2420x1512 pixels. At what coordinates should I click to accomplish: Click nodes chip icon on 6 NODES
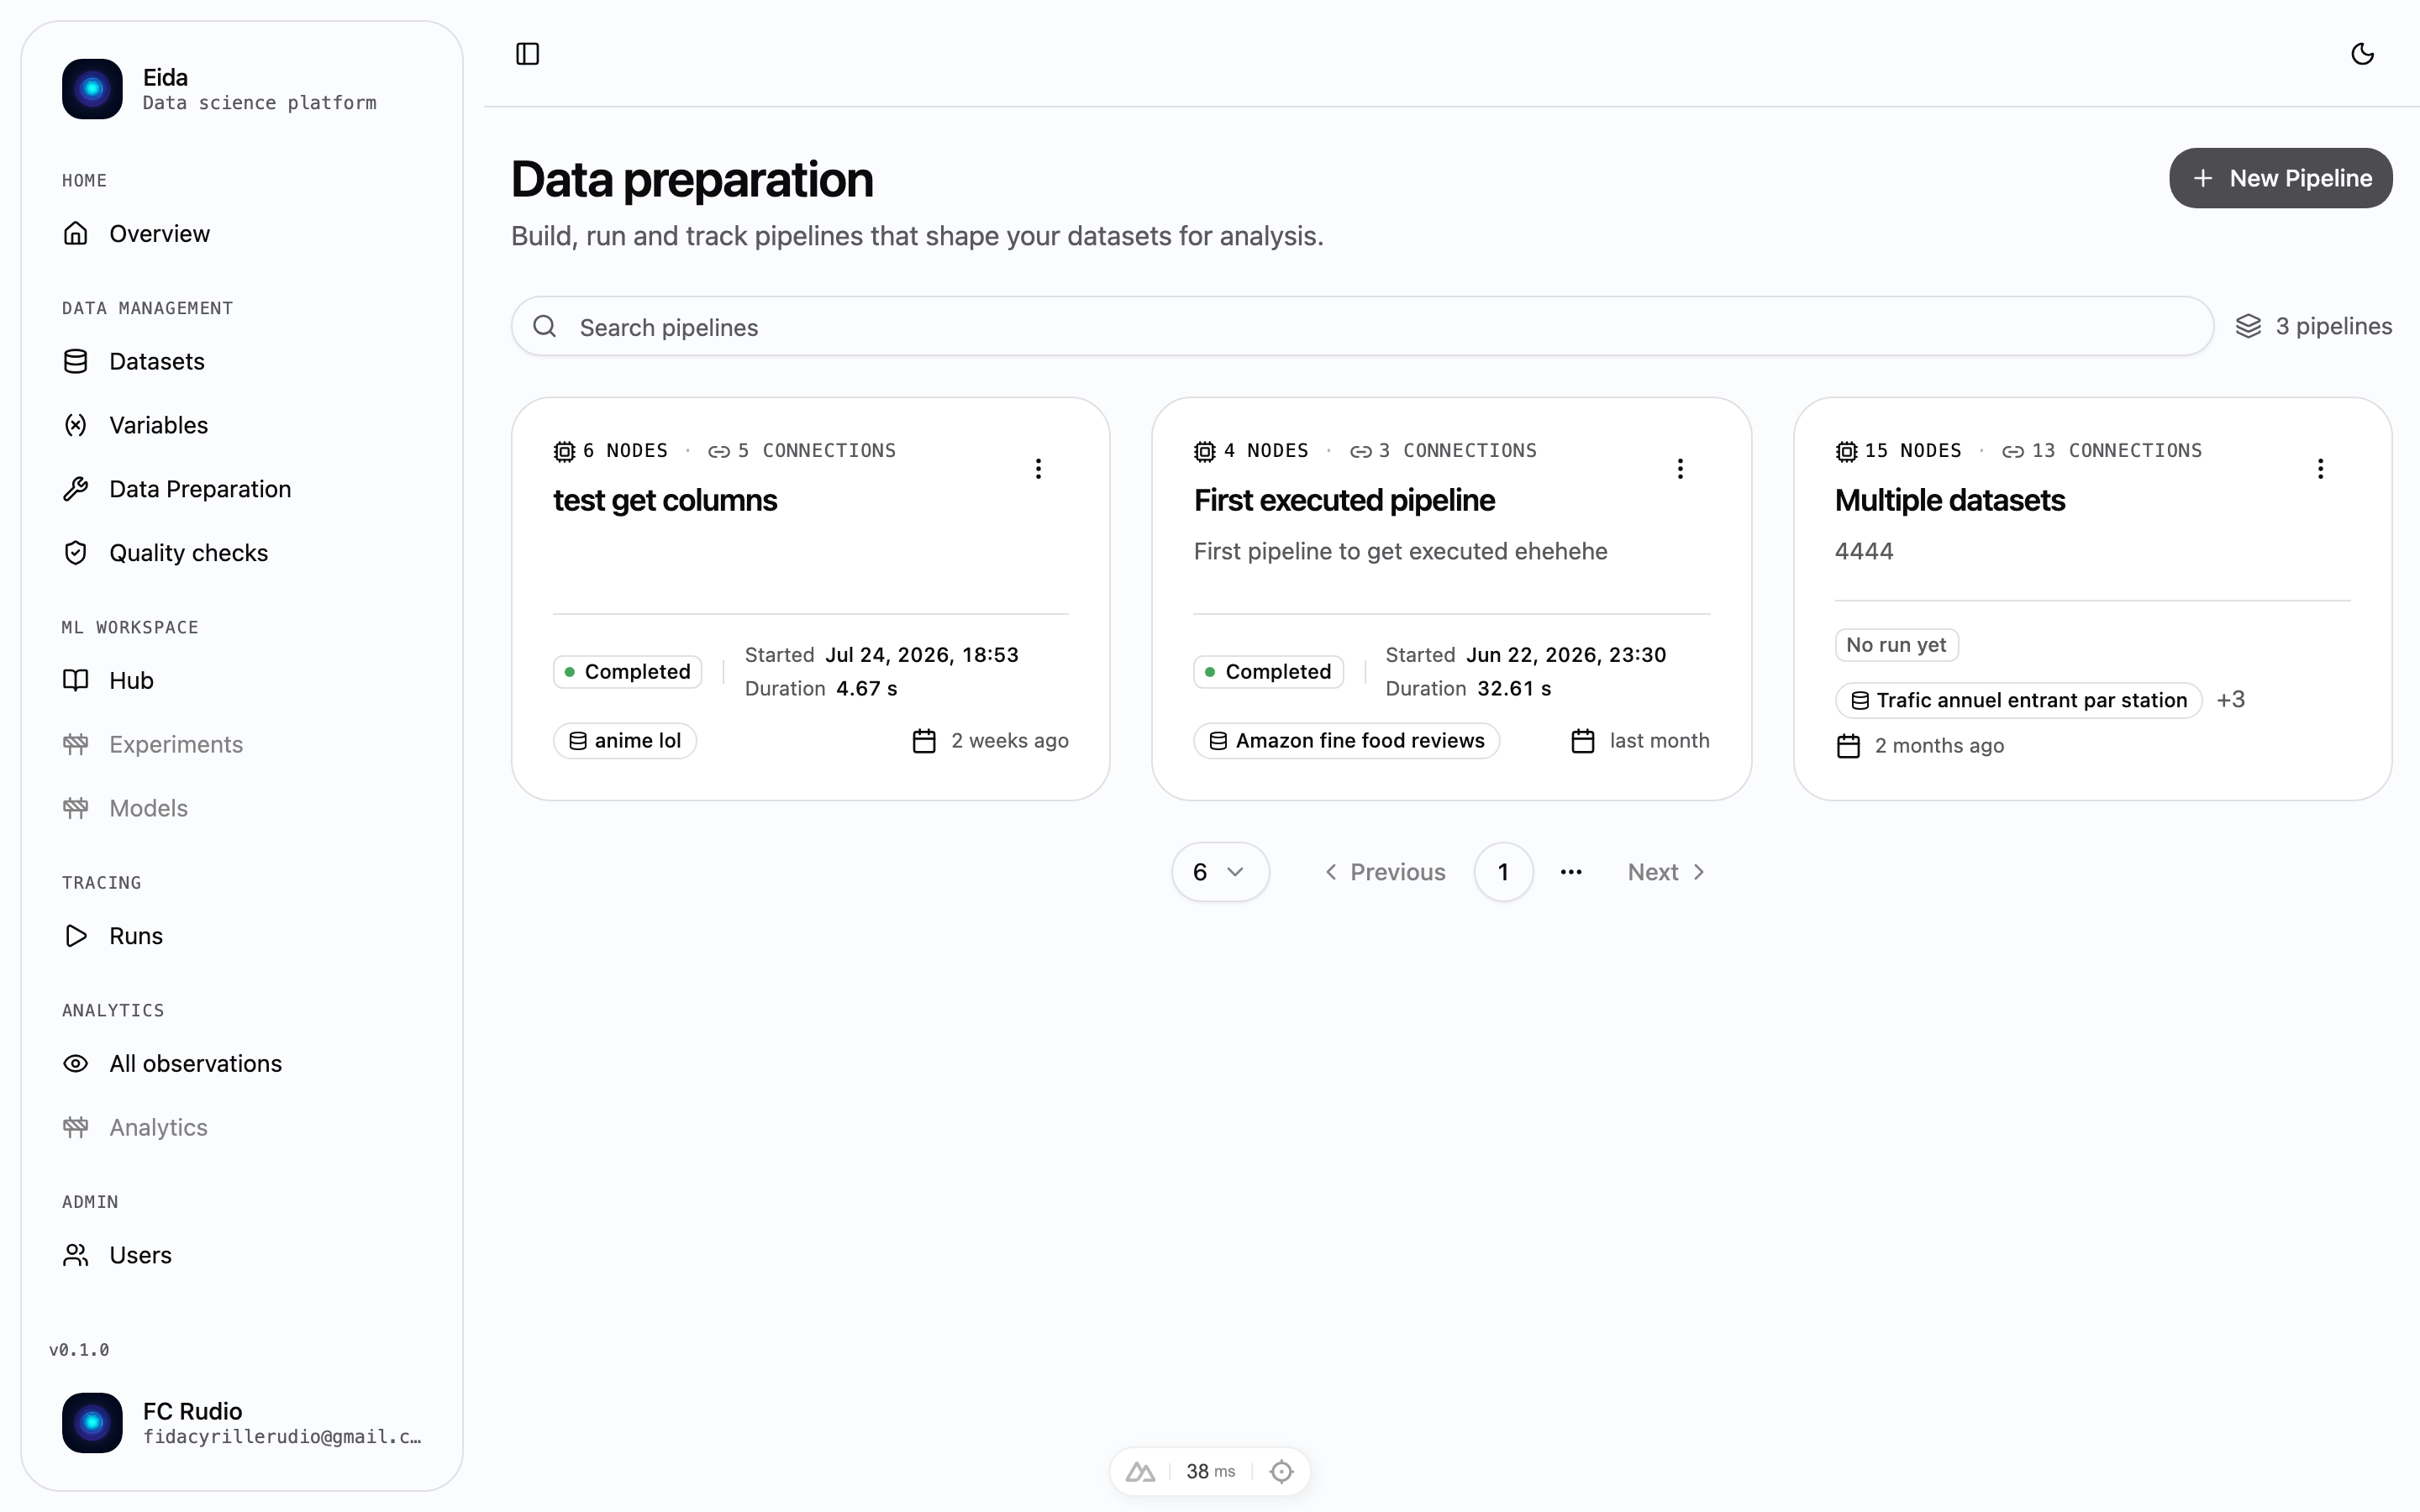[x=564, y=452]
